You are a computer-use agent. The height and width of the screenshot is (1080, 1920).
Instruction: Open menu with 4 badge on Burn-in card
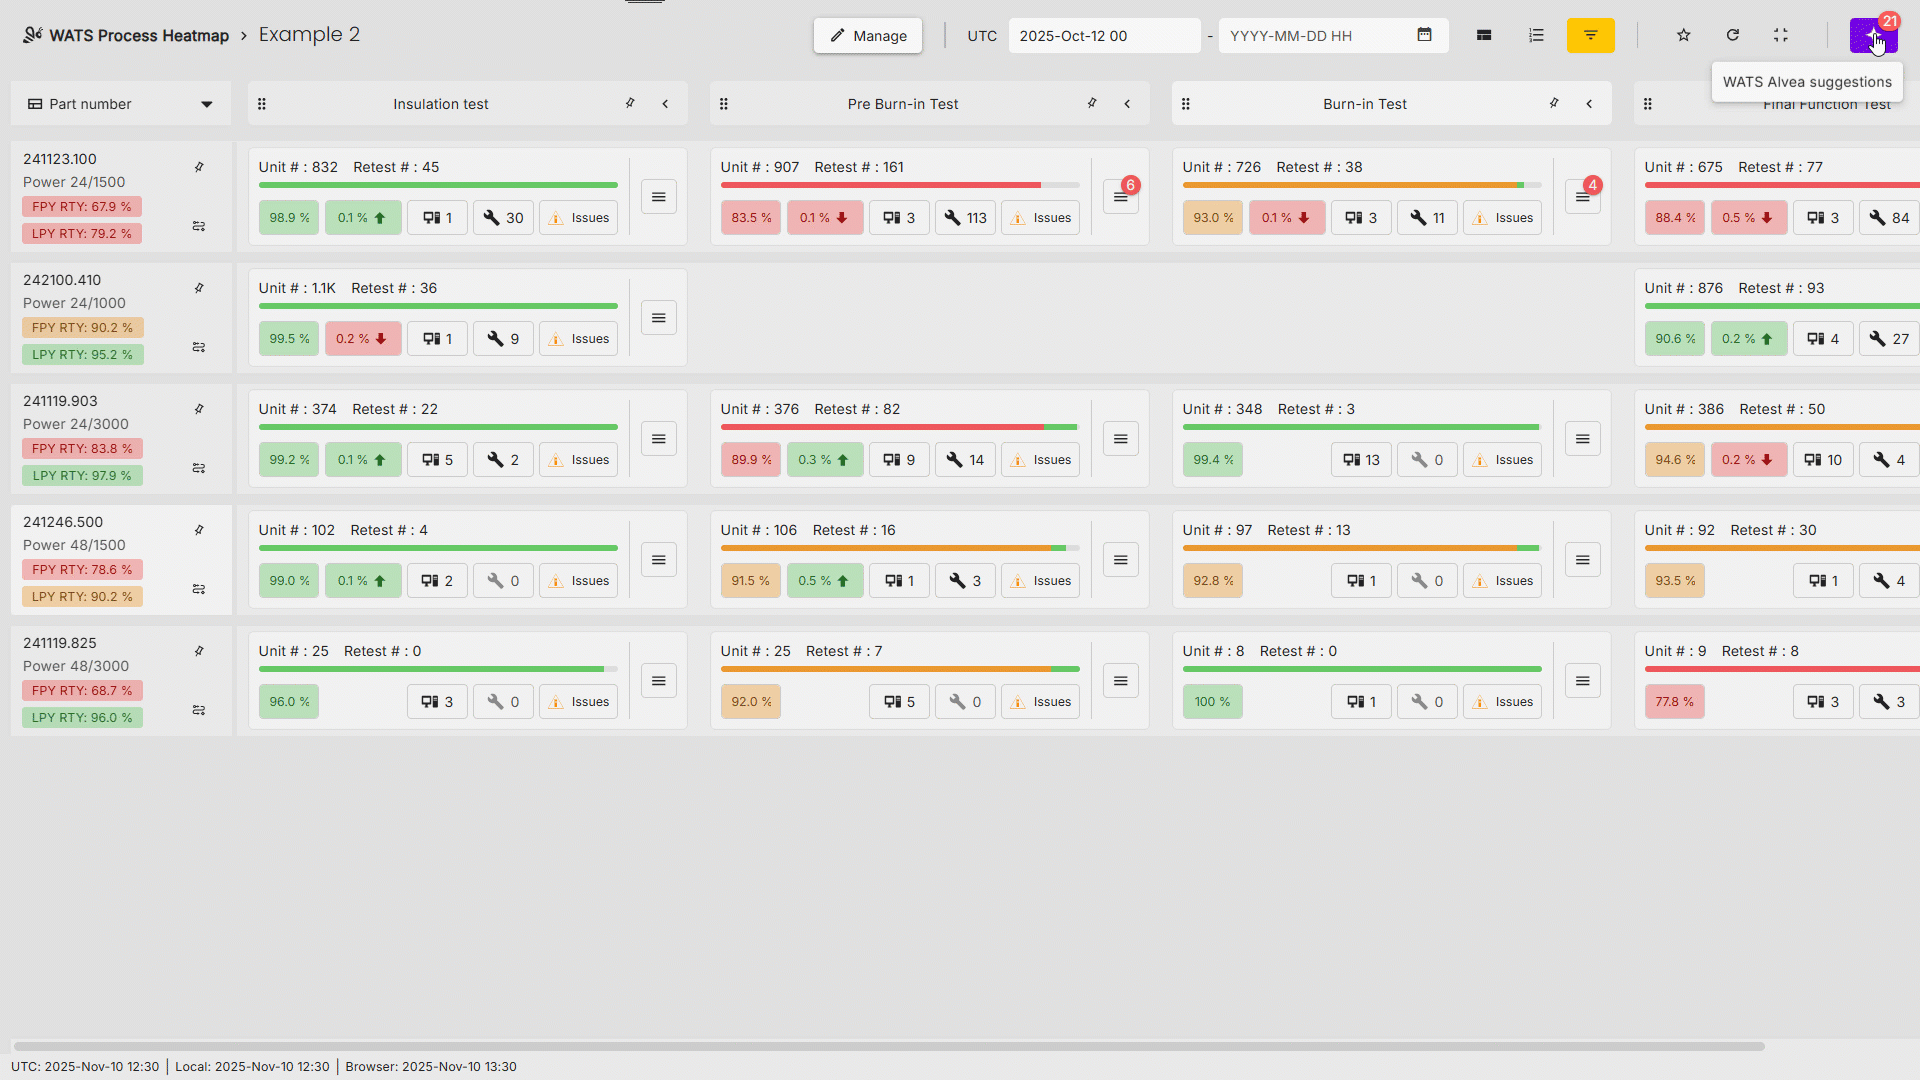1583,197
